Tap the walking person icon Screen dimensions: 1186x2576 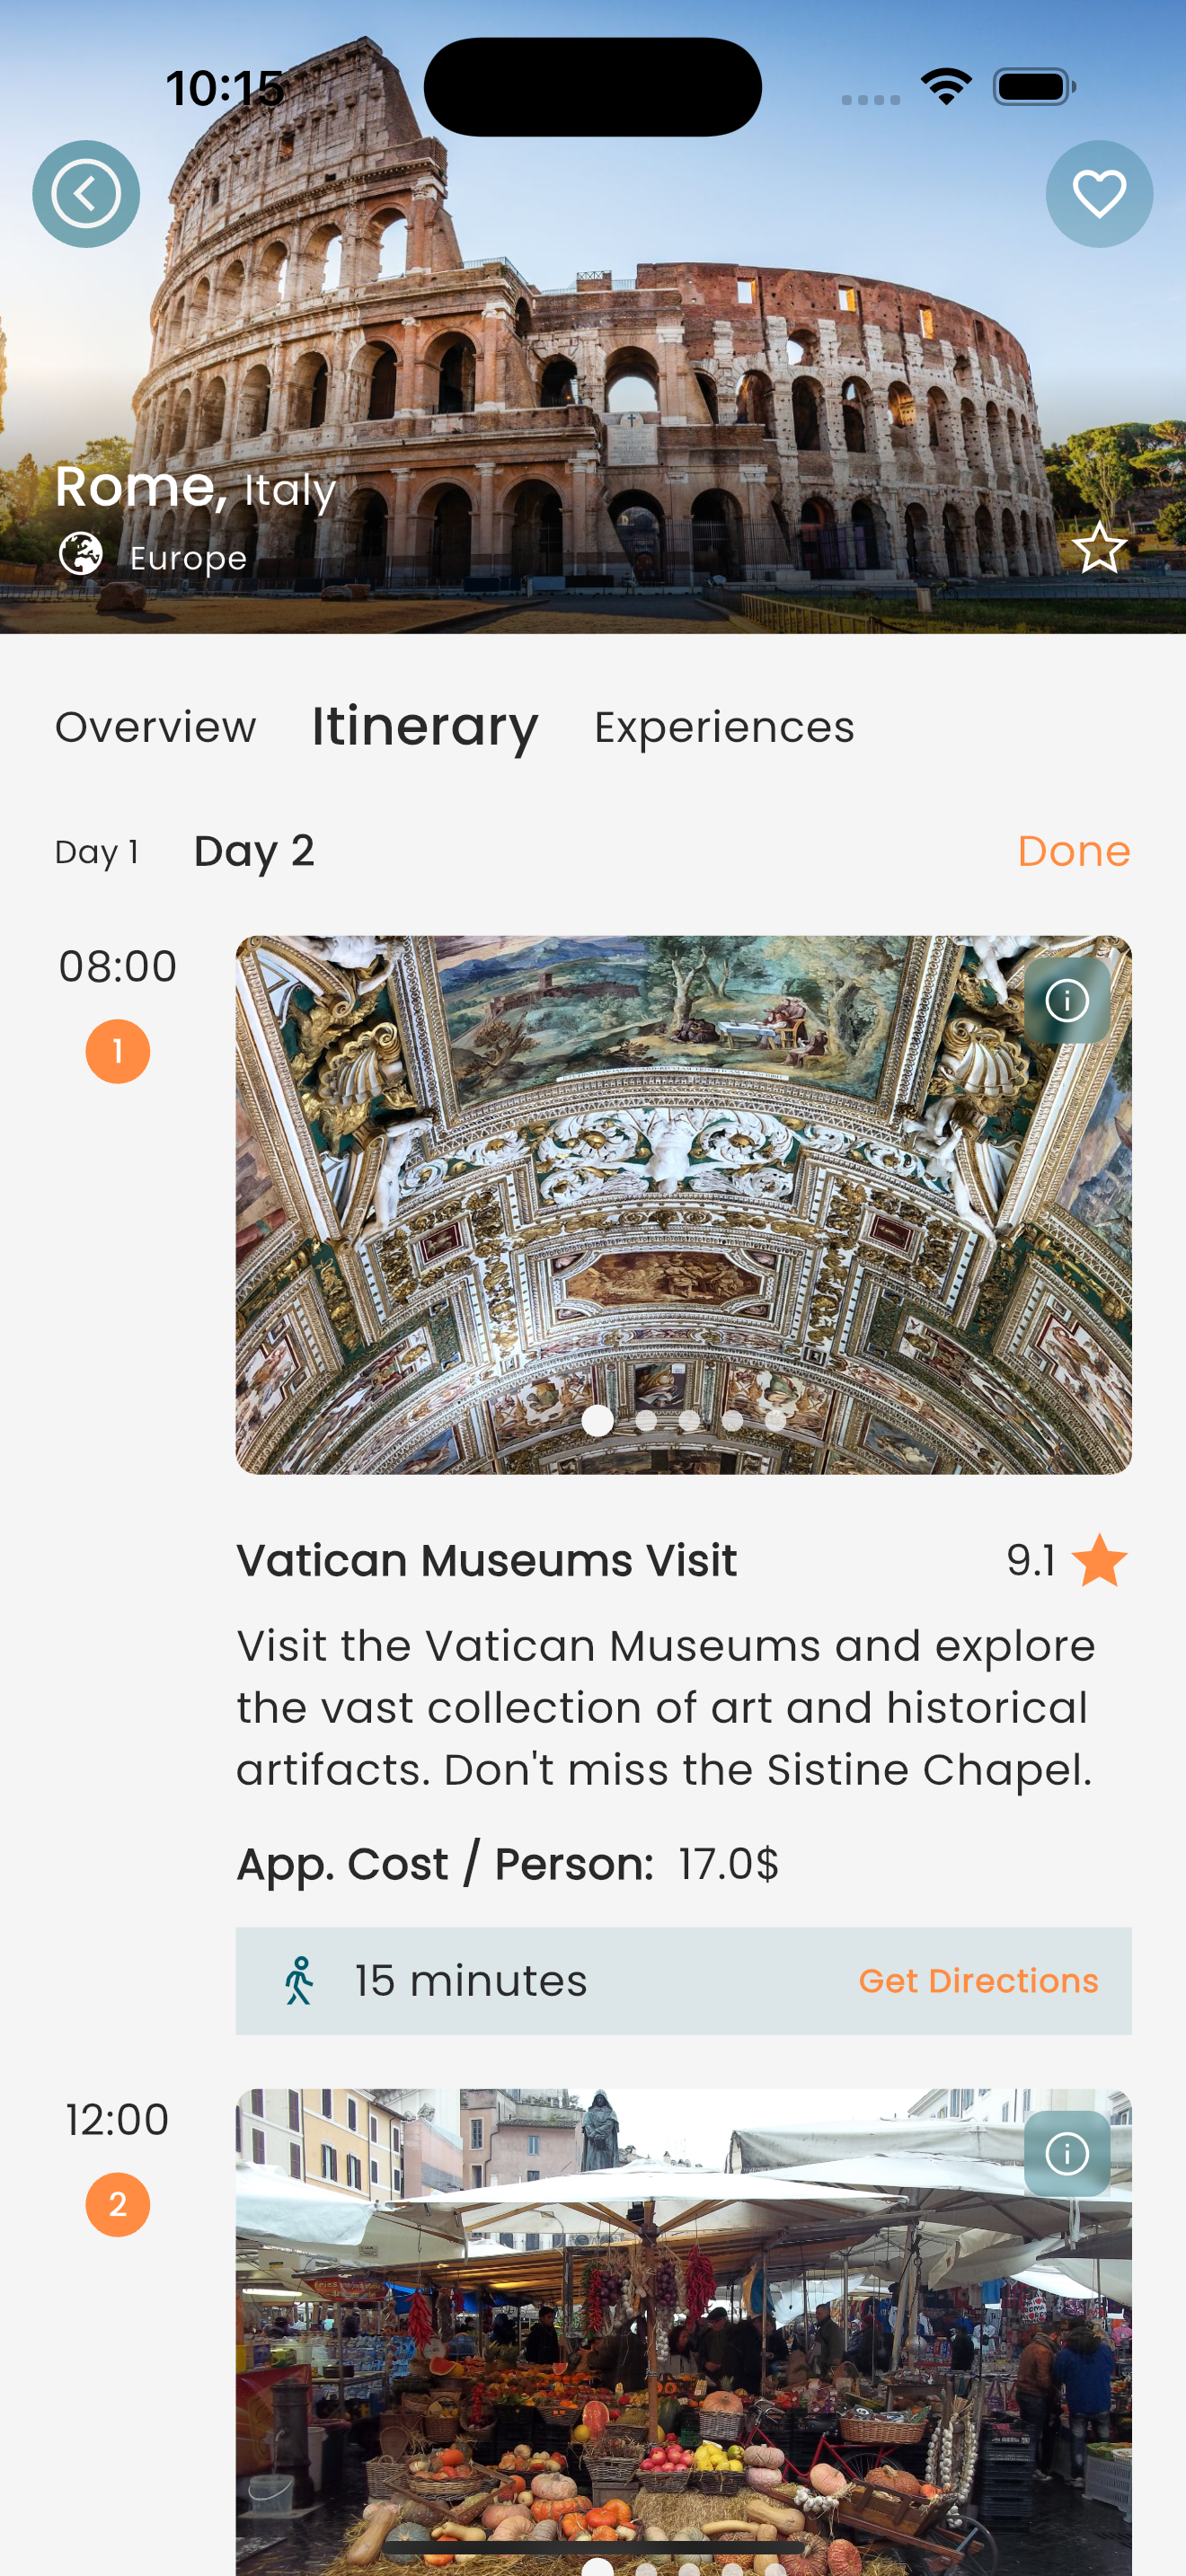click(299, 1980)
